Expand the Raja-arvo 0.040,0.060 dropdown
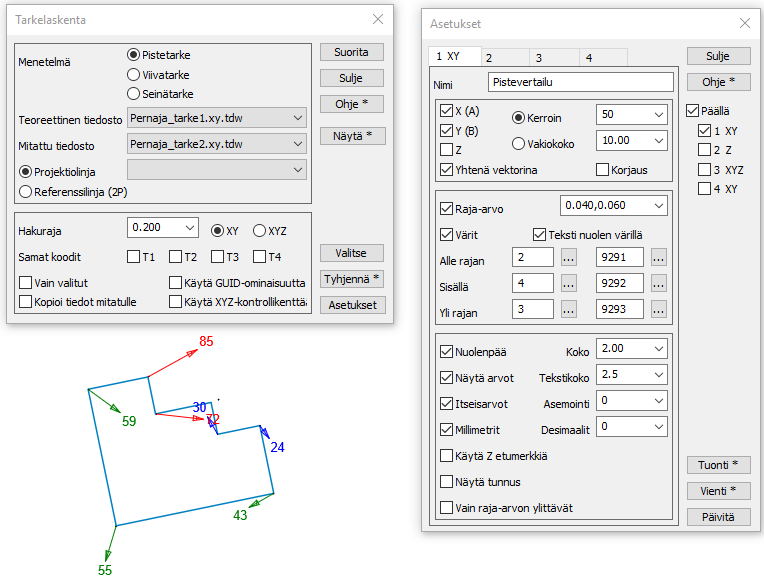Viewport: 764px width, 588px height. [657, 206]
